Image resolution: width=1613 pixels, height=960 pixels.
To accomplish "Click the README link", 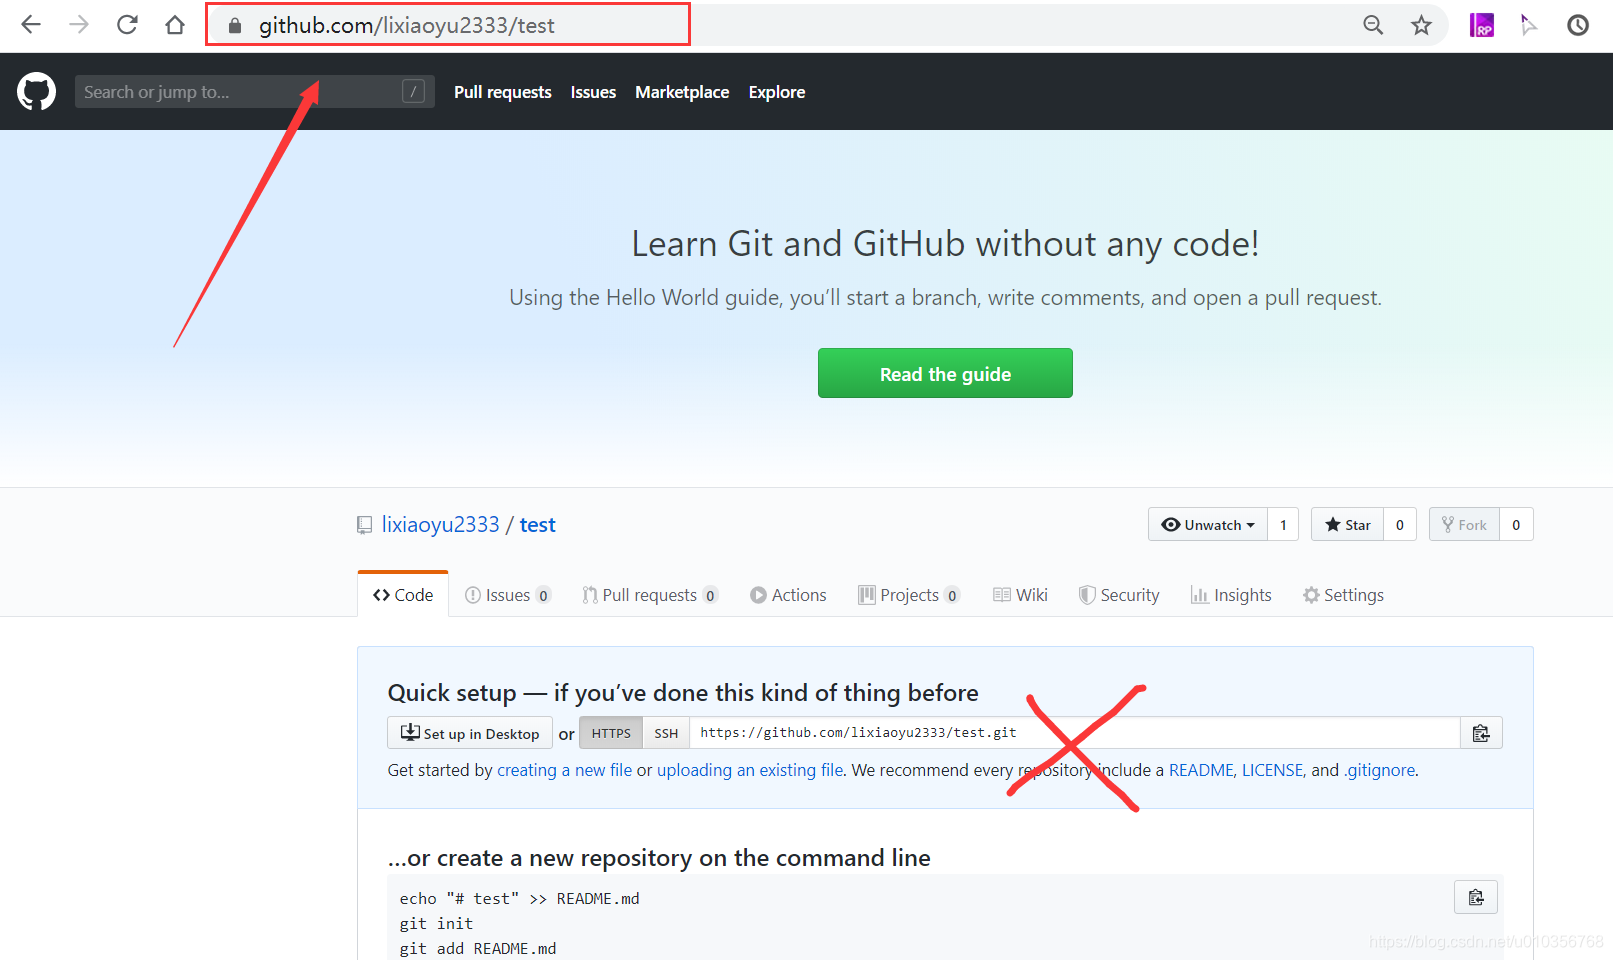I will coord(1201,770).
